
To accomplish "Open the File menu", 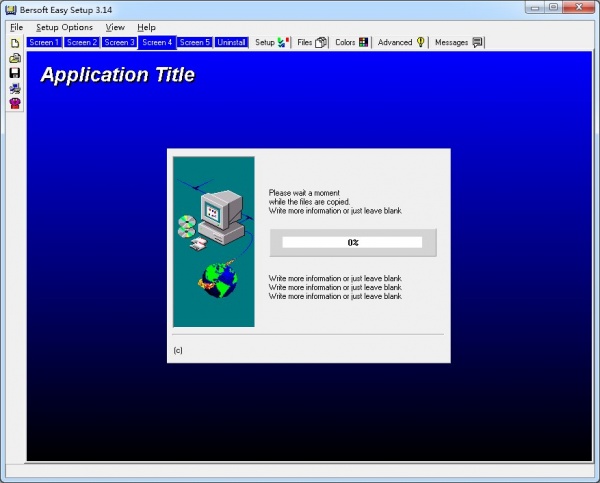I will click(x=16, y=27).
